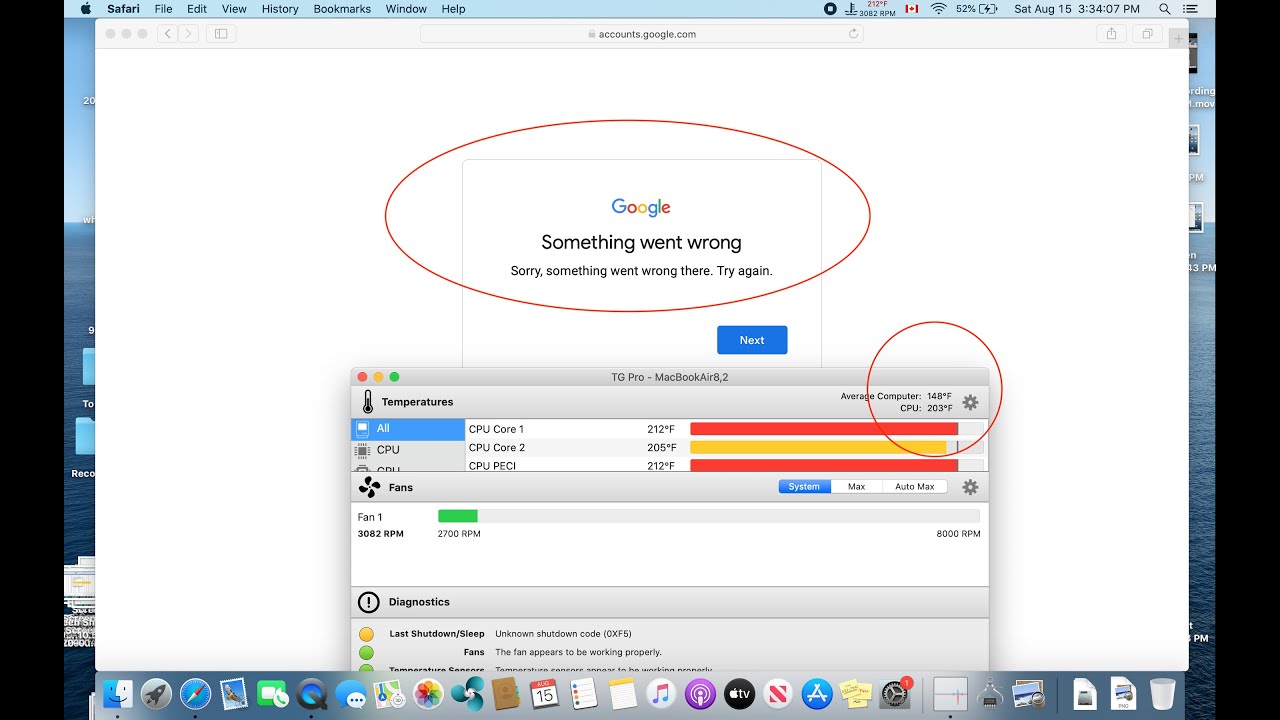Stop screen recording from menu bar

click(830, 9)
